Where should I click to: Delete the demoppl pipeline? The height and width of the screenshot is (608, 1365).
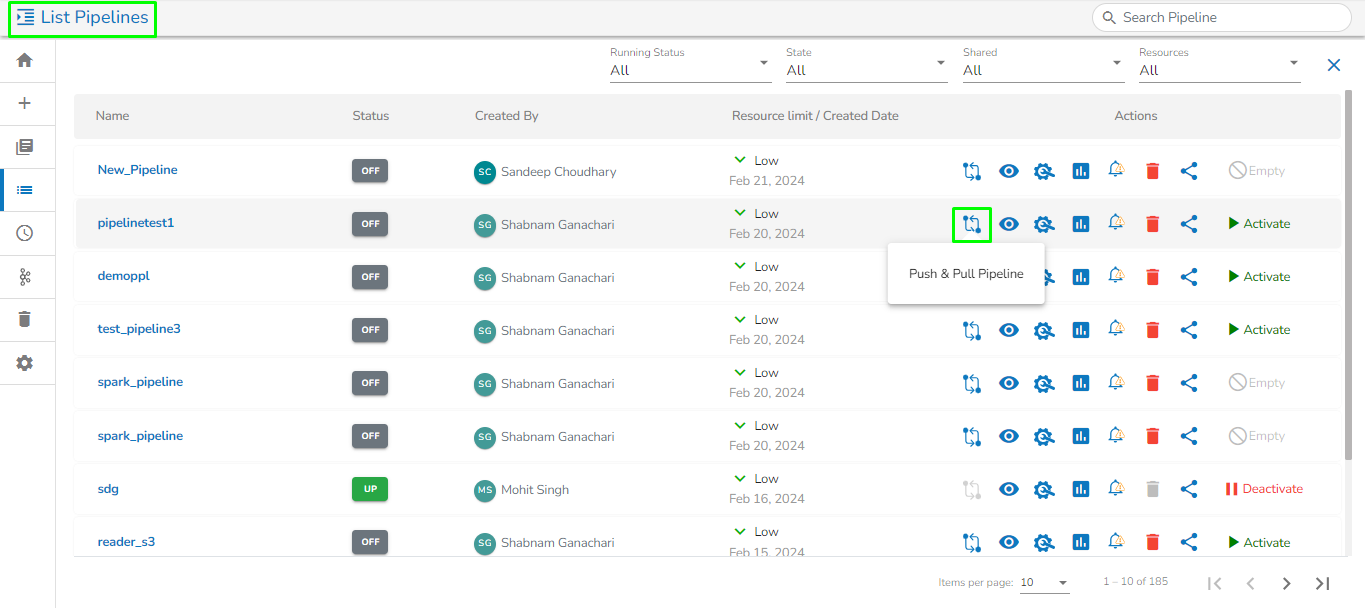(1152, 277)
